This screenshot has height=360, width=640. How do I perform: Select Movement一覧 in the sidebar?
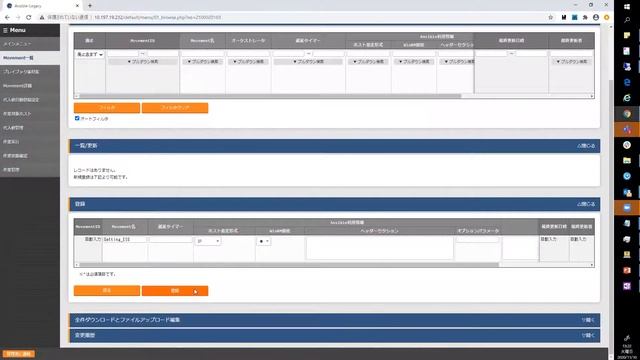(30, 58)
